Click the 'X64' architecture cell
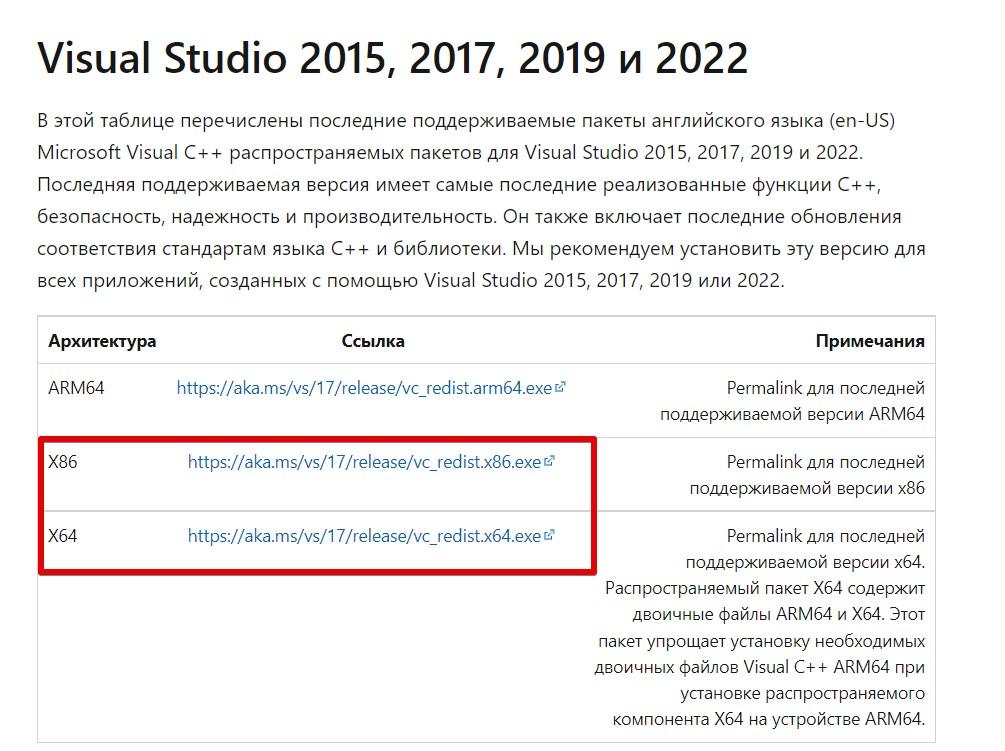Screen dimensions: 1005x751 tap(63, 536)
